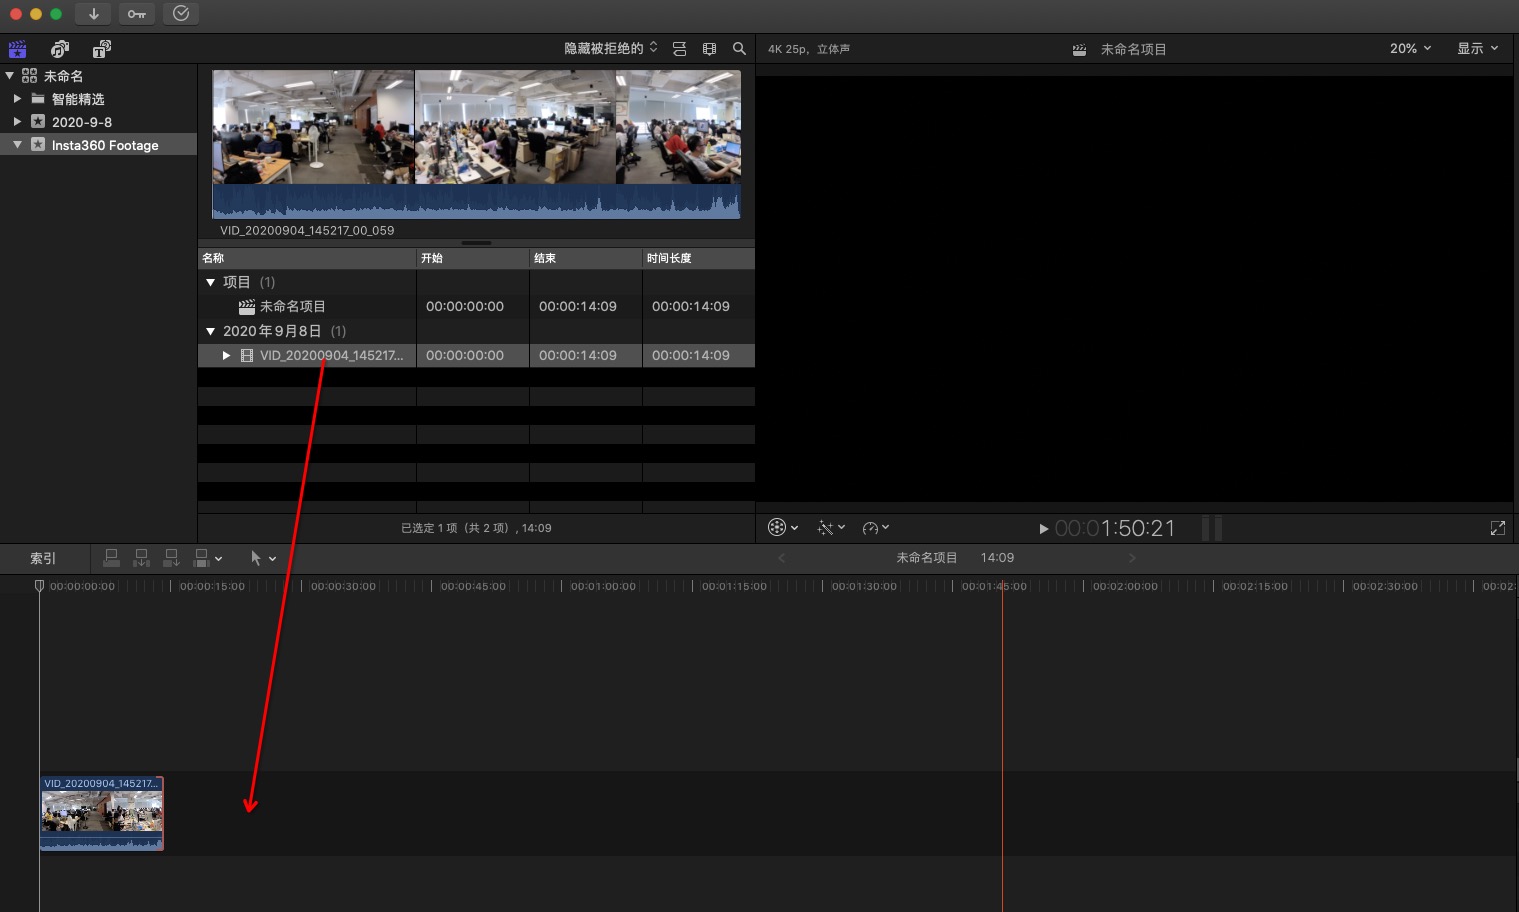
Task: Click insert clip edit button
Action: (142, 558)
